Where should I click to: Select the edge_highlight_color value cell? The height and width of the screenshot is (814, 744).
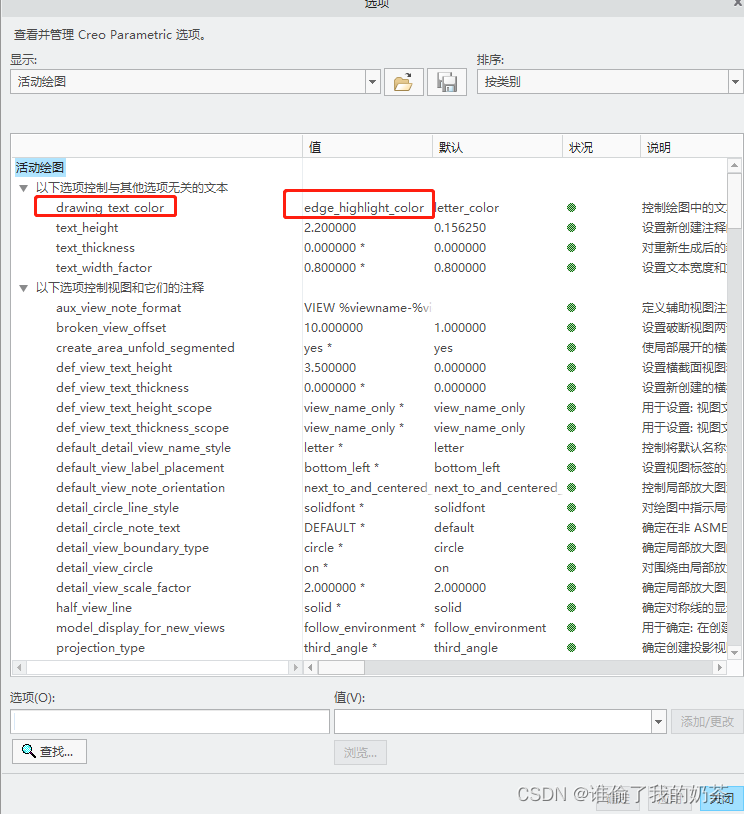pos(364,208)
